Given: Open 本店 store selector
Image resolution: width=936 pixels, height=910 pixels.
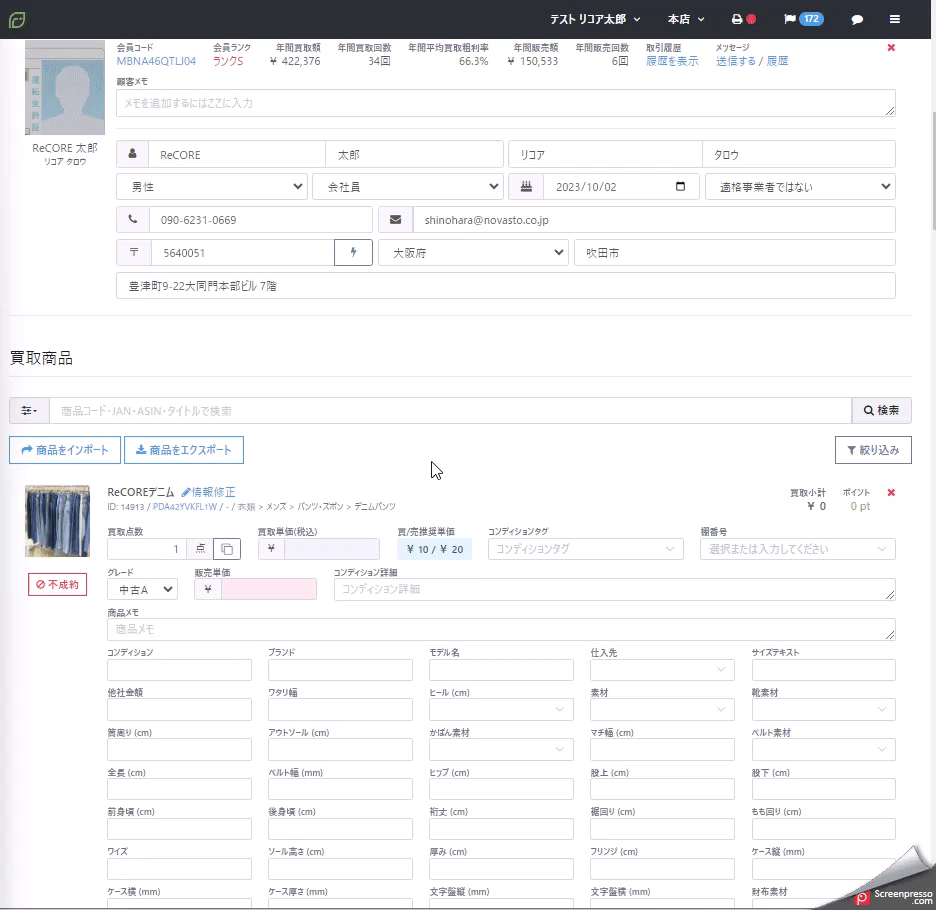Looking at the screenshot, I should click(686, 19).
